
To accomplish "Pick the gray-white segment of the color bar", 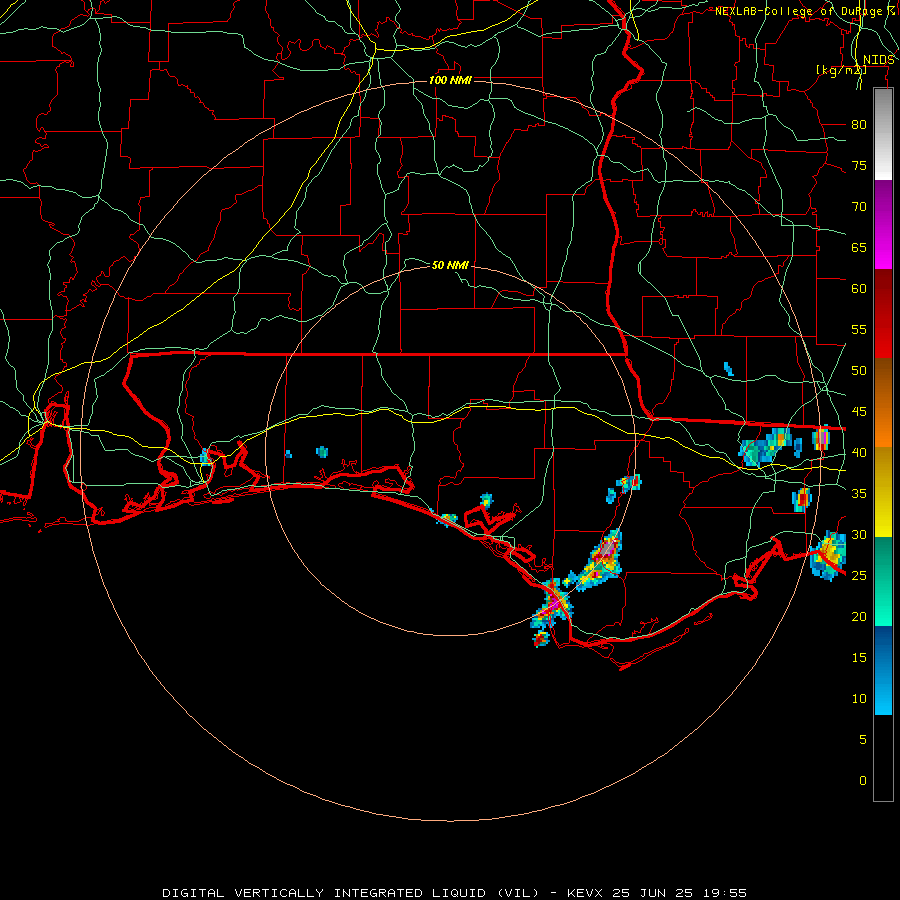I will pyautogui.click(x=883, y=134).
